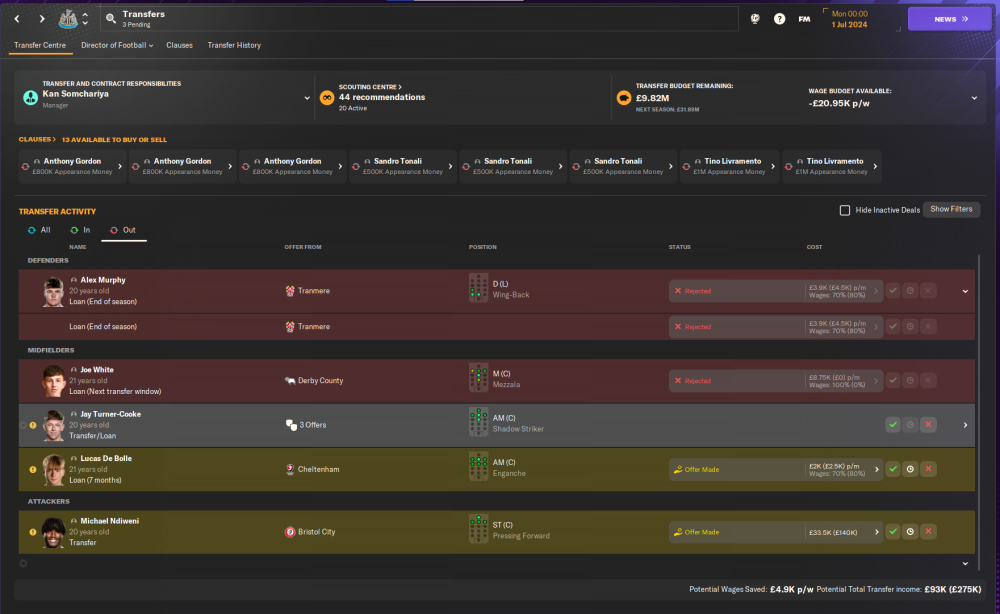This screenshot has width=1000, height=614.
Task: Click the transfer budget piggy bank icon
Action: [624, 98]
